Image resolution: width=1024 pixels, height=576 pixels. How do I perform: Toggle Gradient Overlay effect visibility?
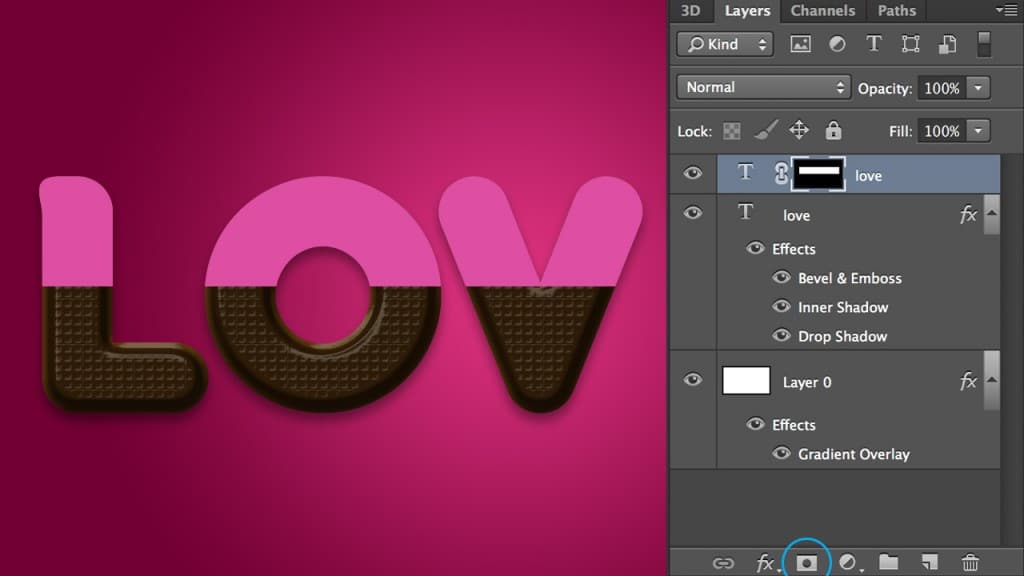point(781,454)
